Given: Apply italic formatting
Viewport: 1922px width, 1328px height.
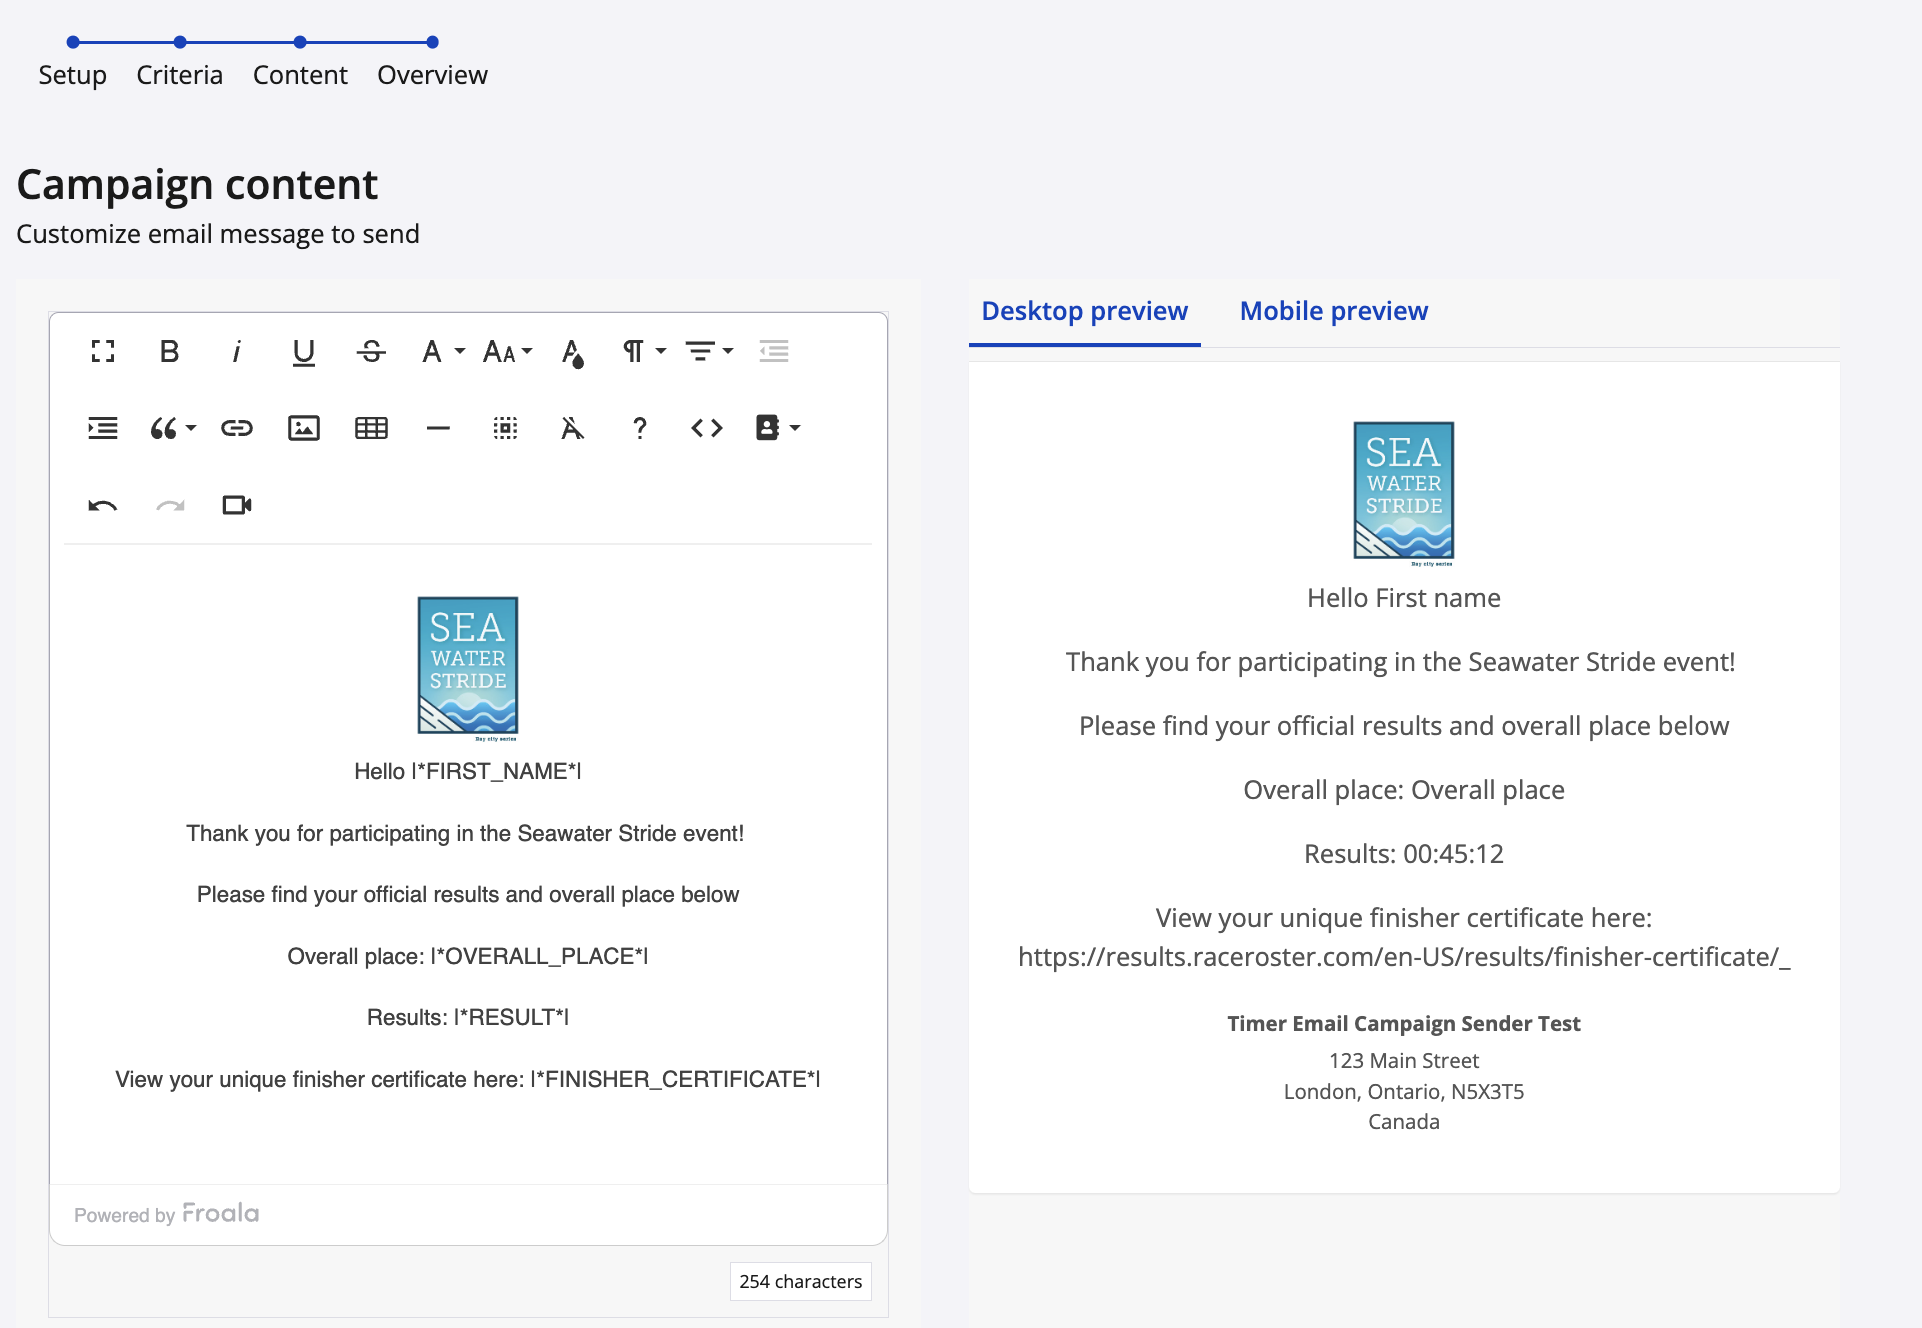Looking at the screenshot, I should coord(236,351).
